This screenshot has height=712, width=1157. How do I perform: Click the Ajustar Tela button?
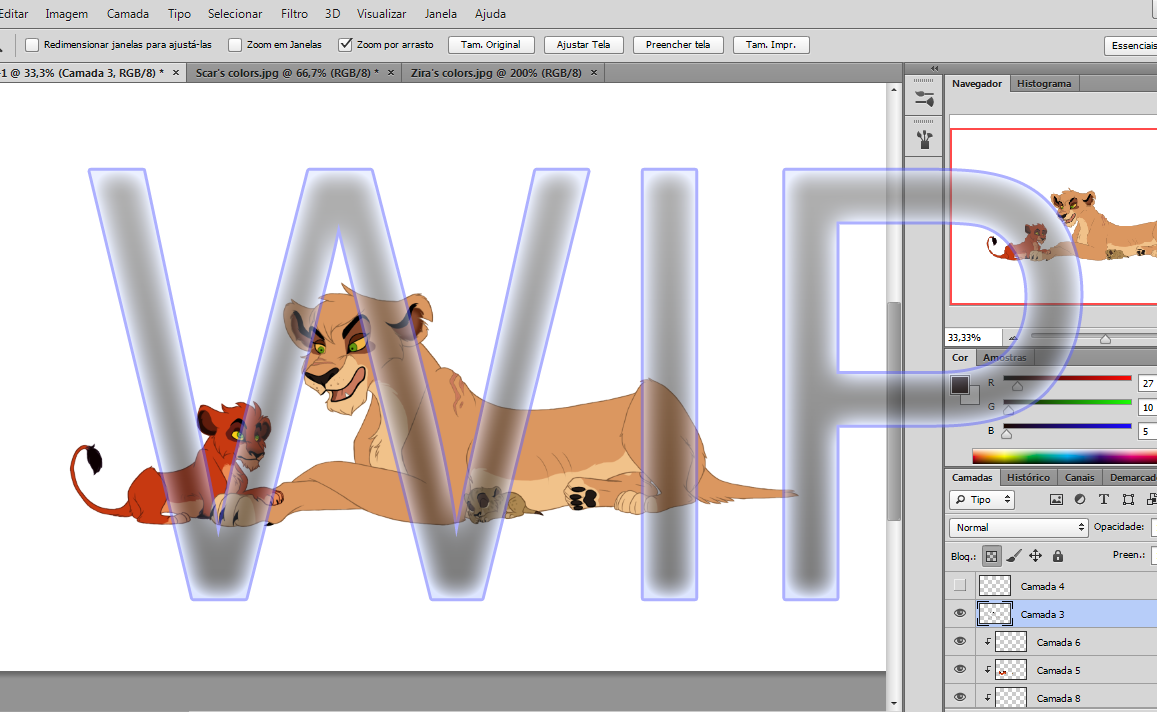point(584,45)
